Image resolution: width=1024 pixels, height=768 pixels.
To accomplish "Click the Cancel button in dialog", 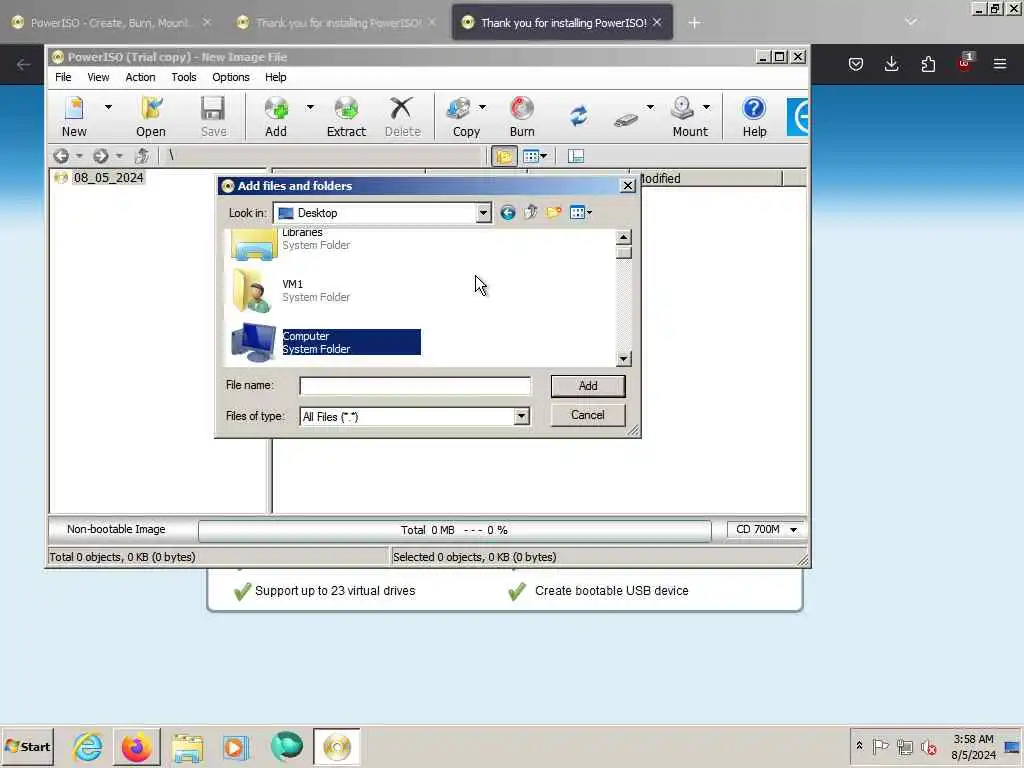I will 588,415.
